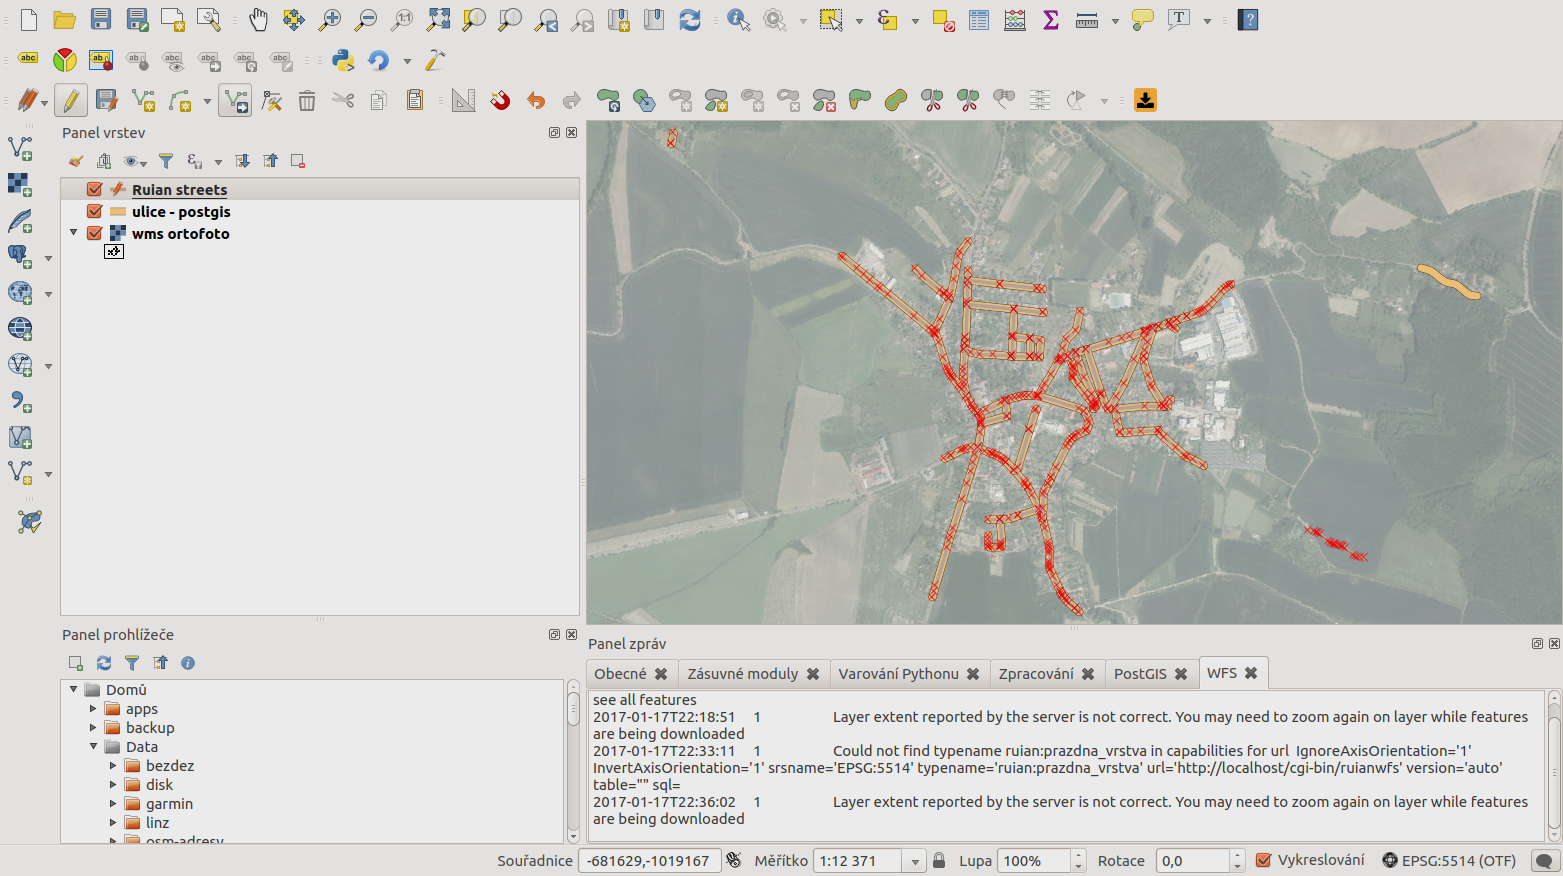The width and height of the screenshot is (1563, 876).
Task: Toggle visibility of Ruian streets layer
Action: coord(95,189)
